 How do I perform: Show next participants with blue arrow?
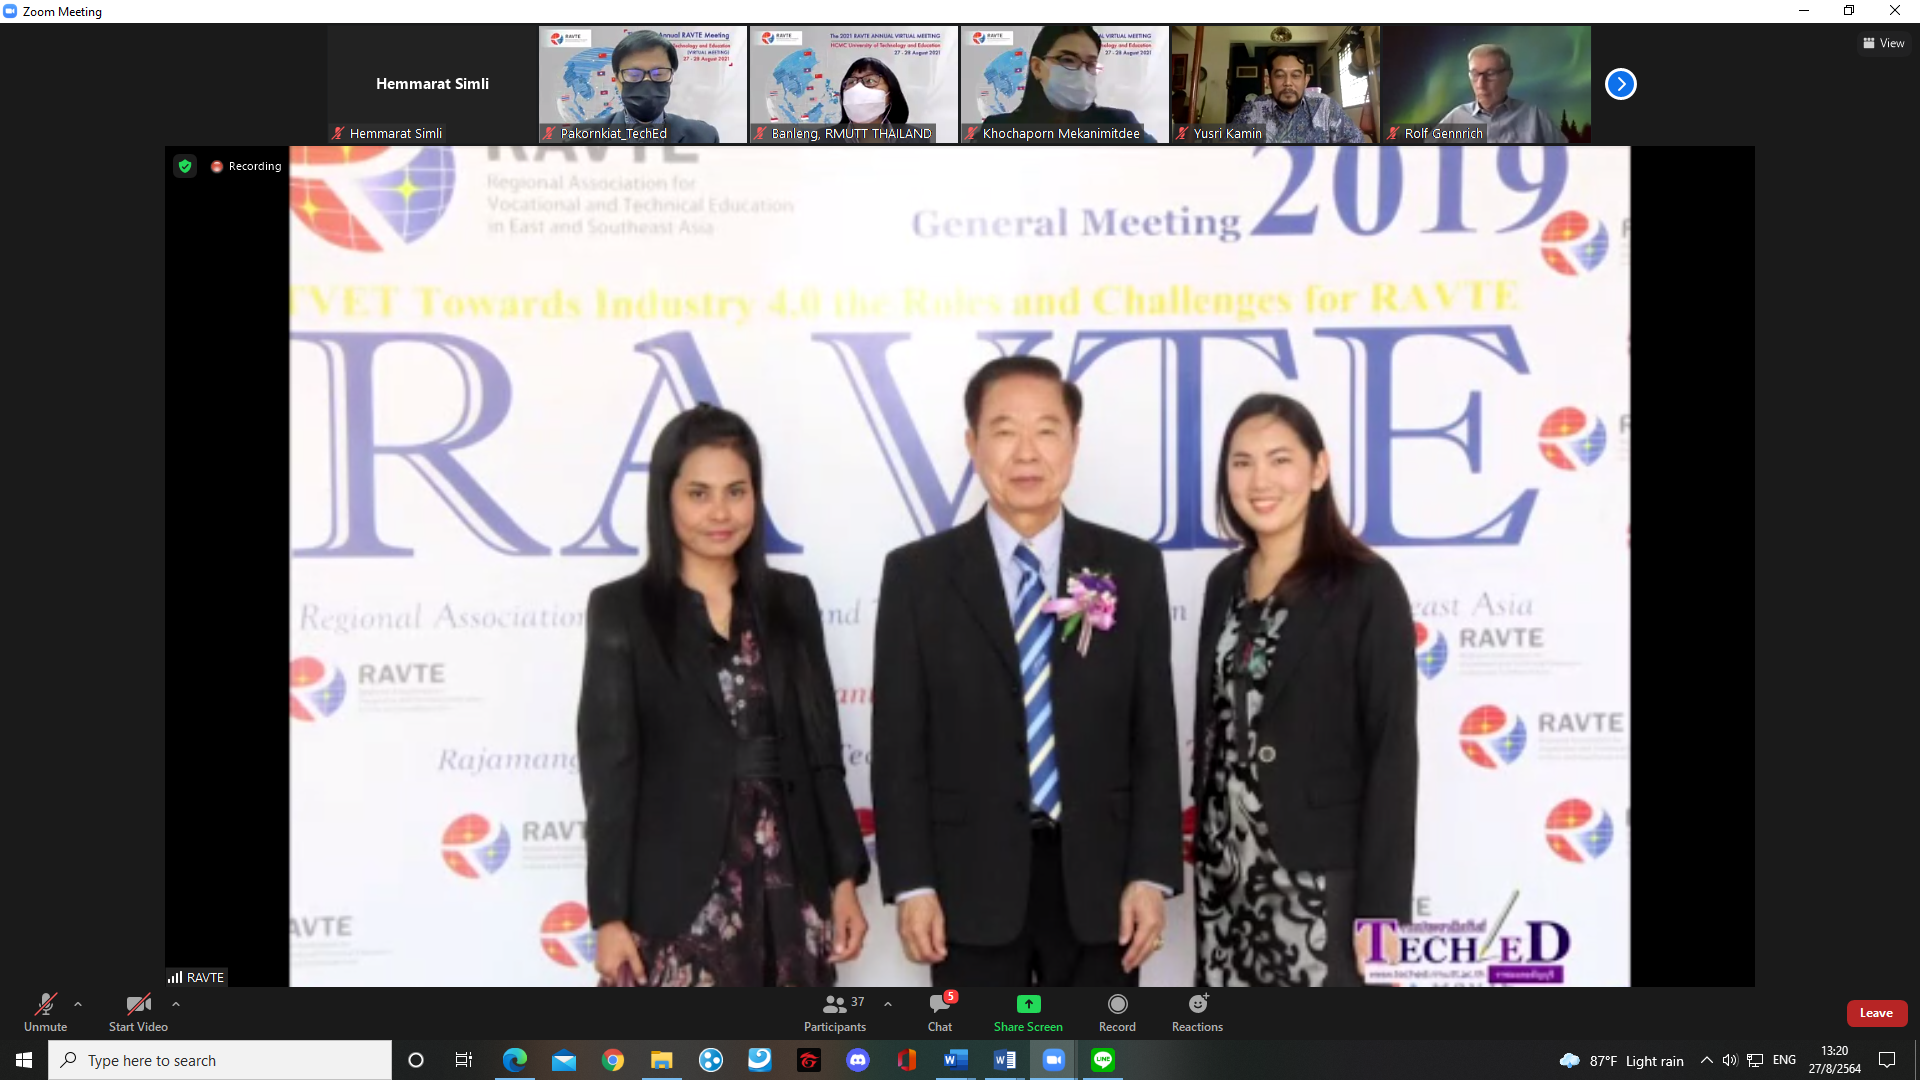(1620, 84)
